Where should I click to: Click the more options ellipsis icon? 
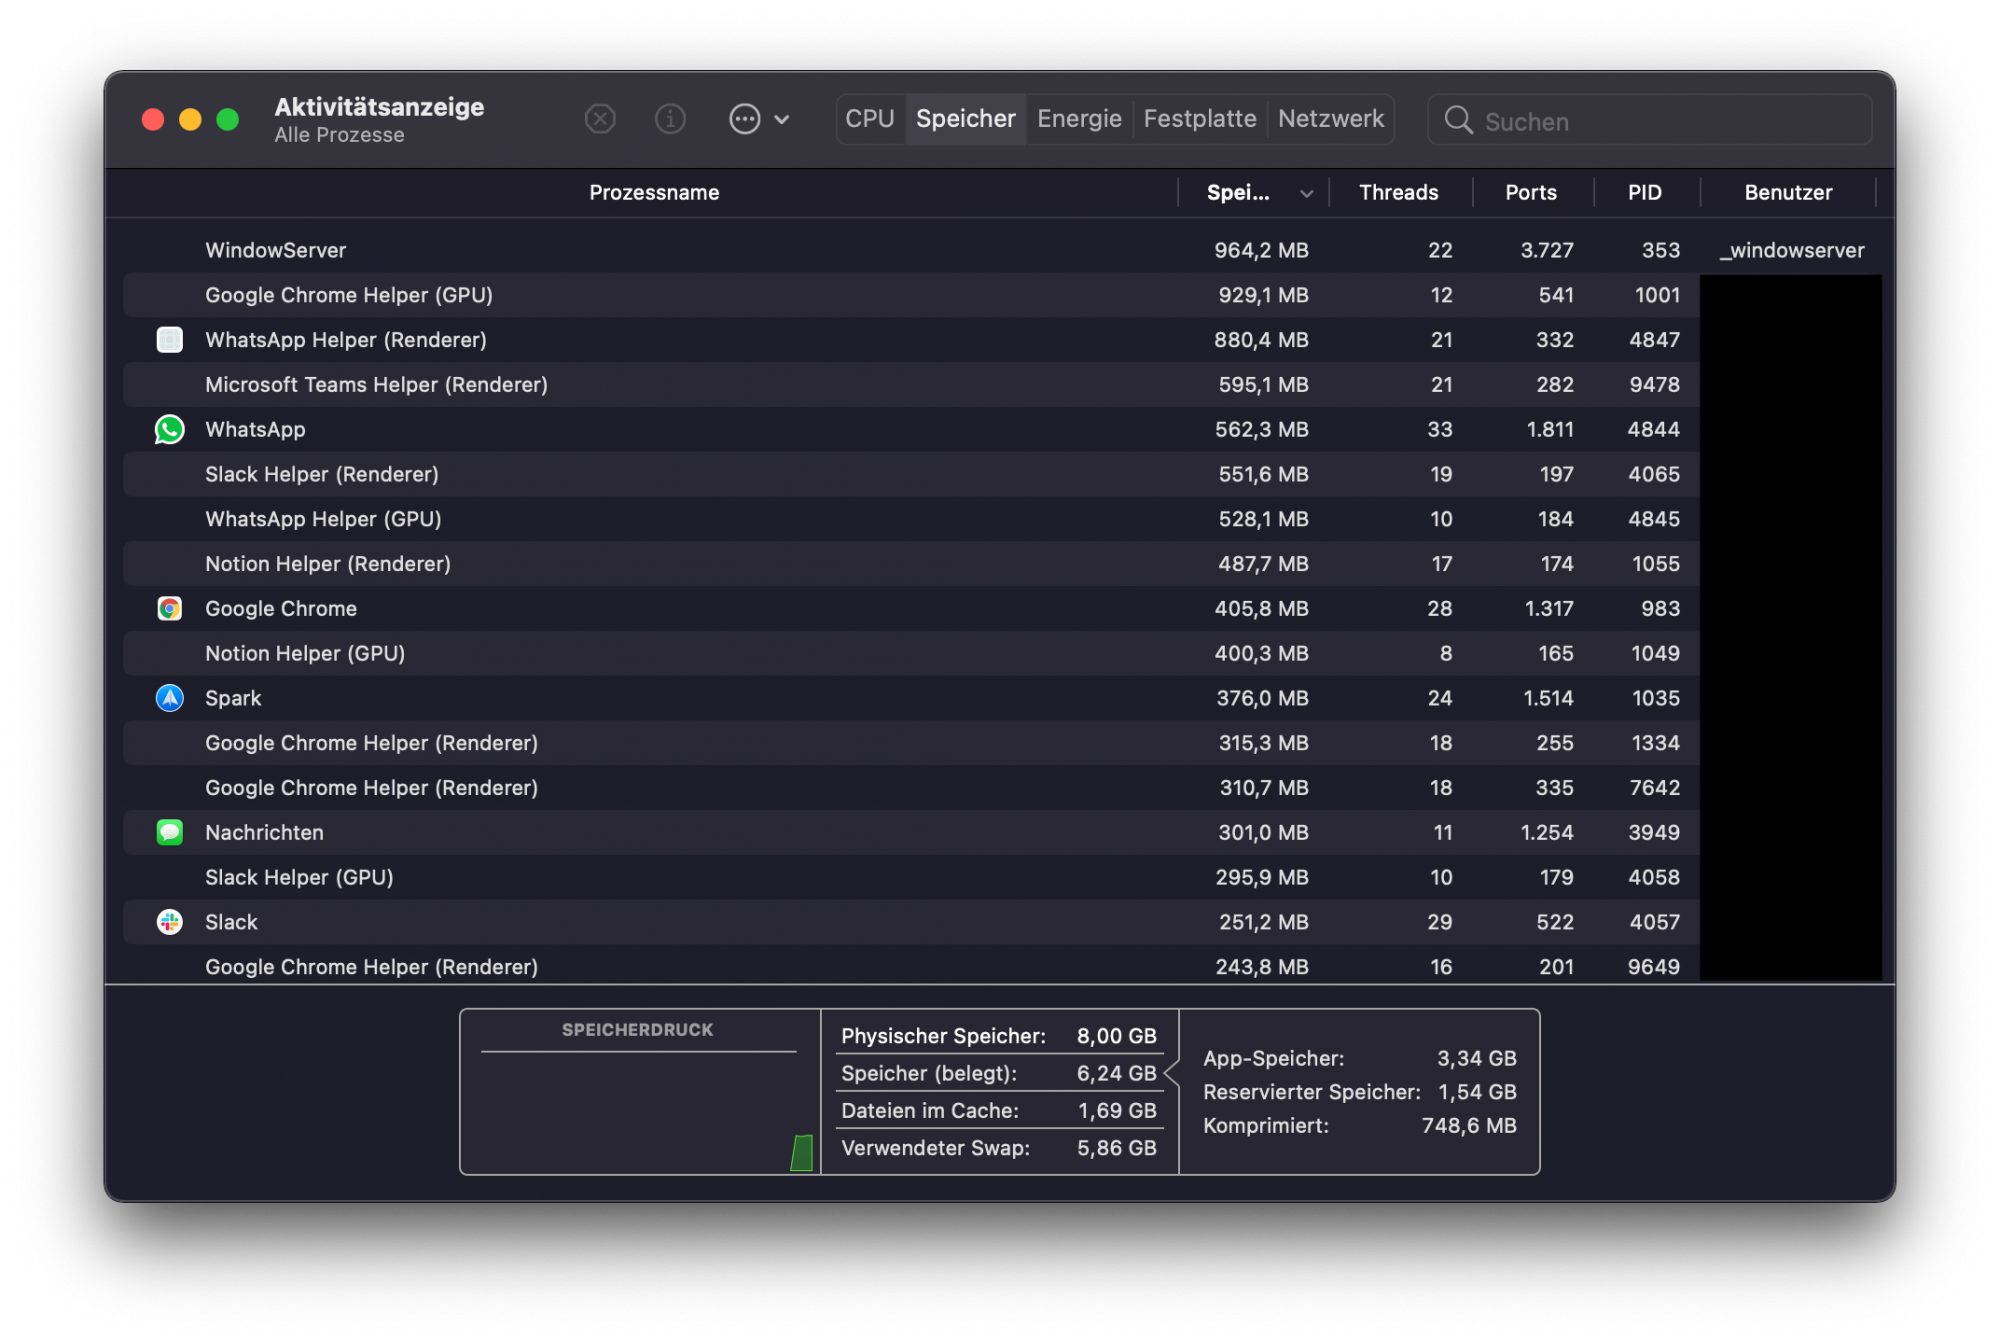(744, 119)
